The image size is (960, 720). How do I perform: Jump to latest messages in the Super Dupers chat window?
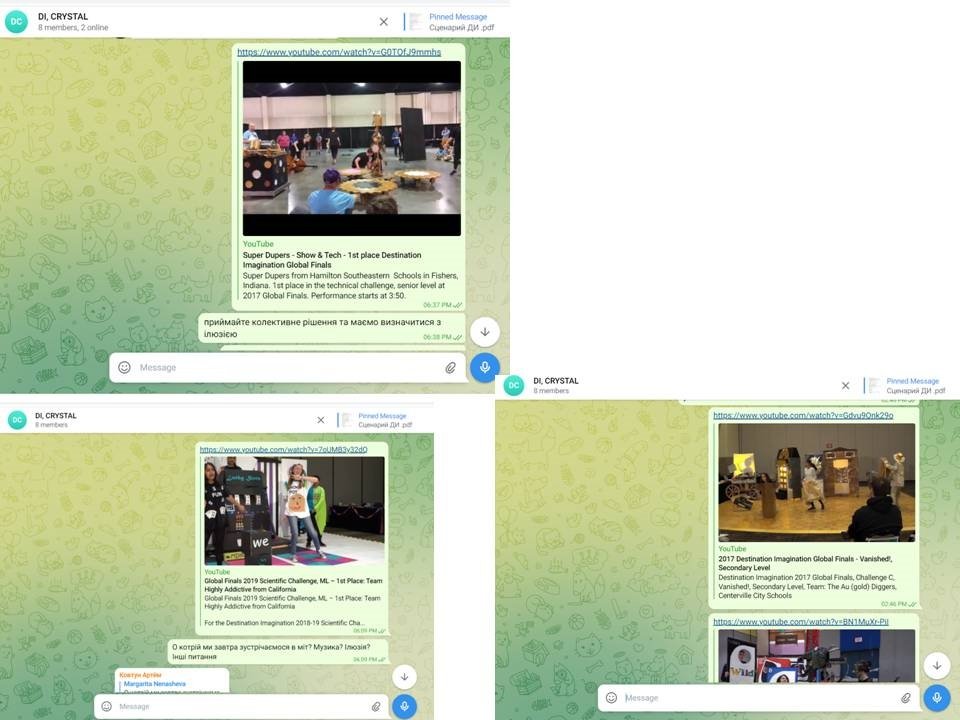(x=485, y=332)
